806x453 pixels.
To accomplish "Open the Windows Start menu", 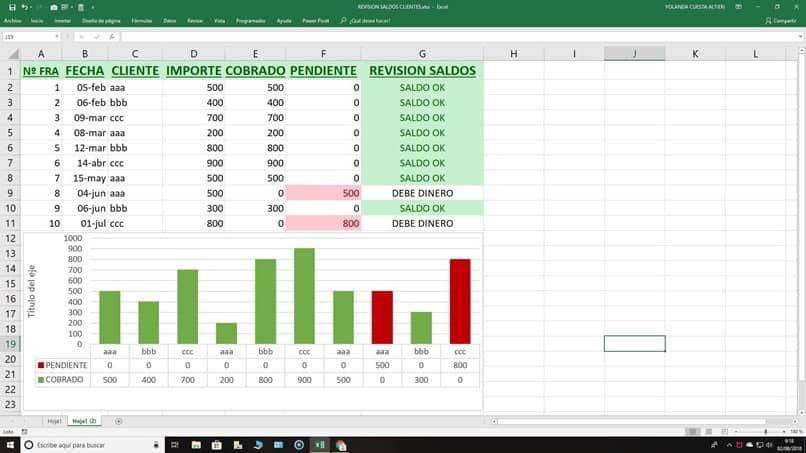I will click(10, 445).
